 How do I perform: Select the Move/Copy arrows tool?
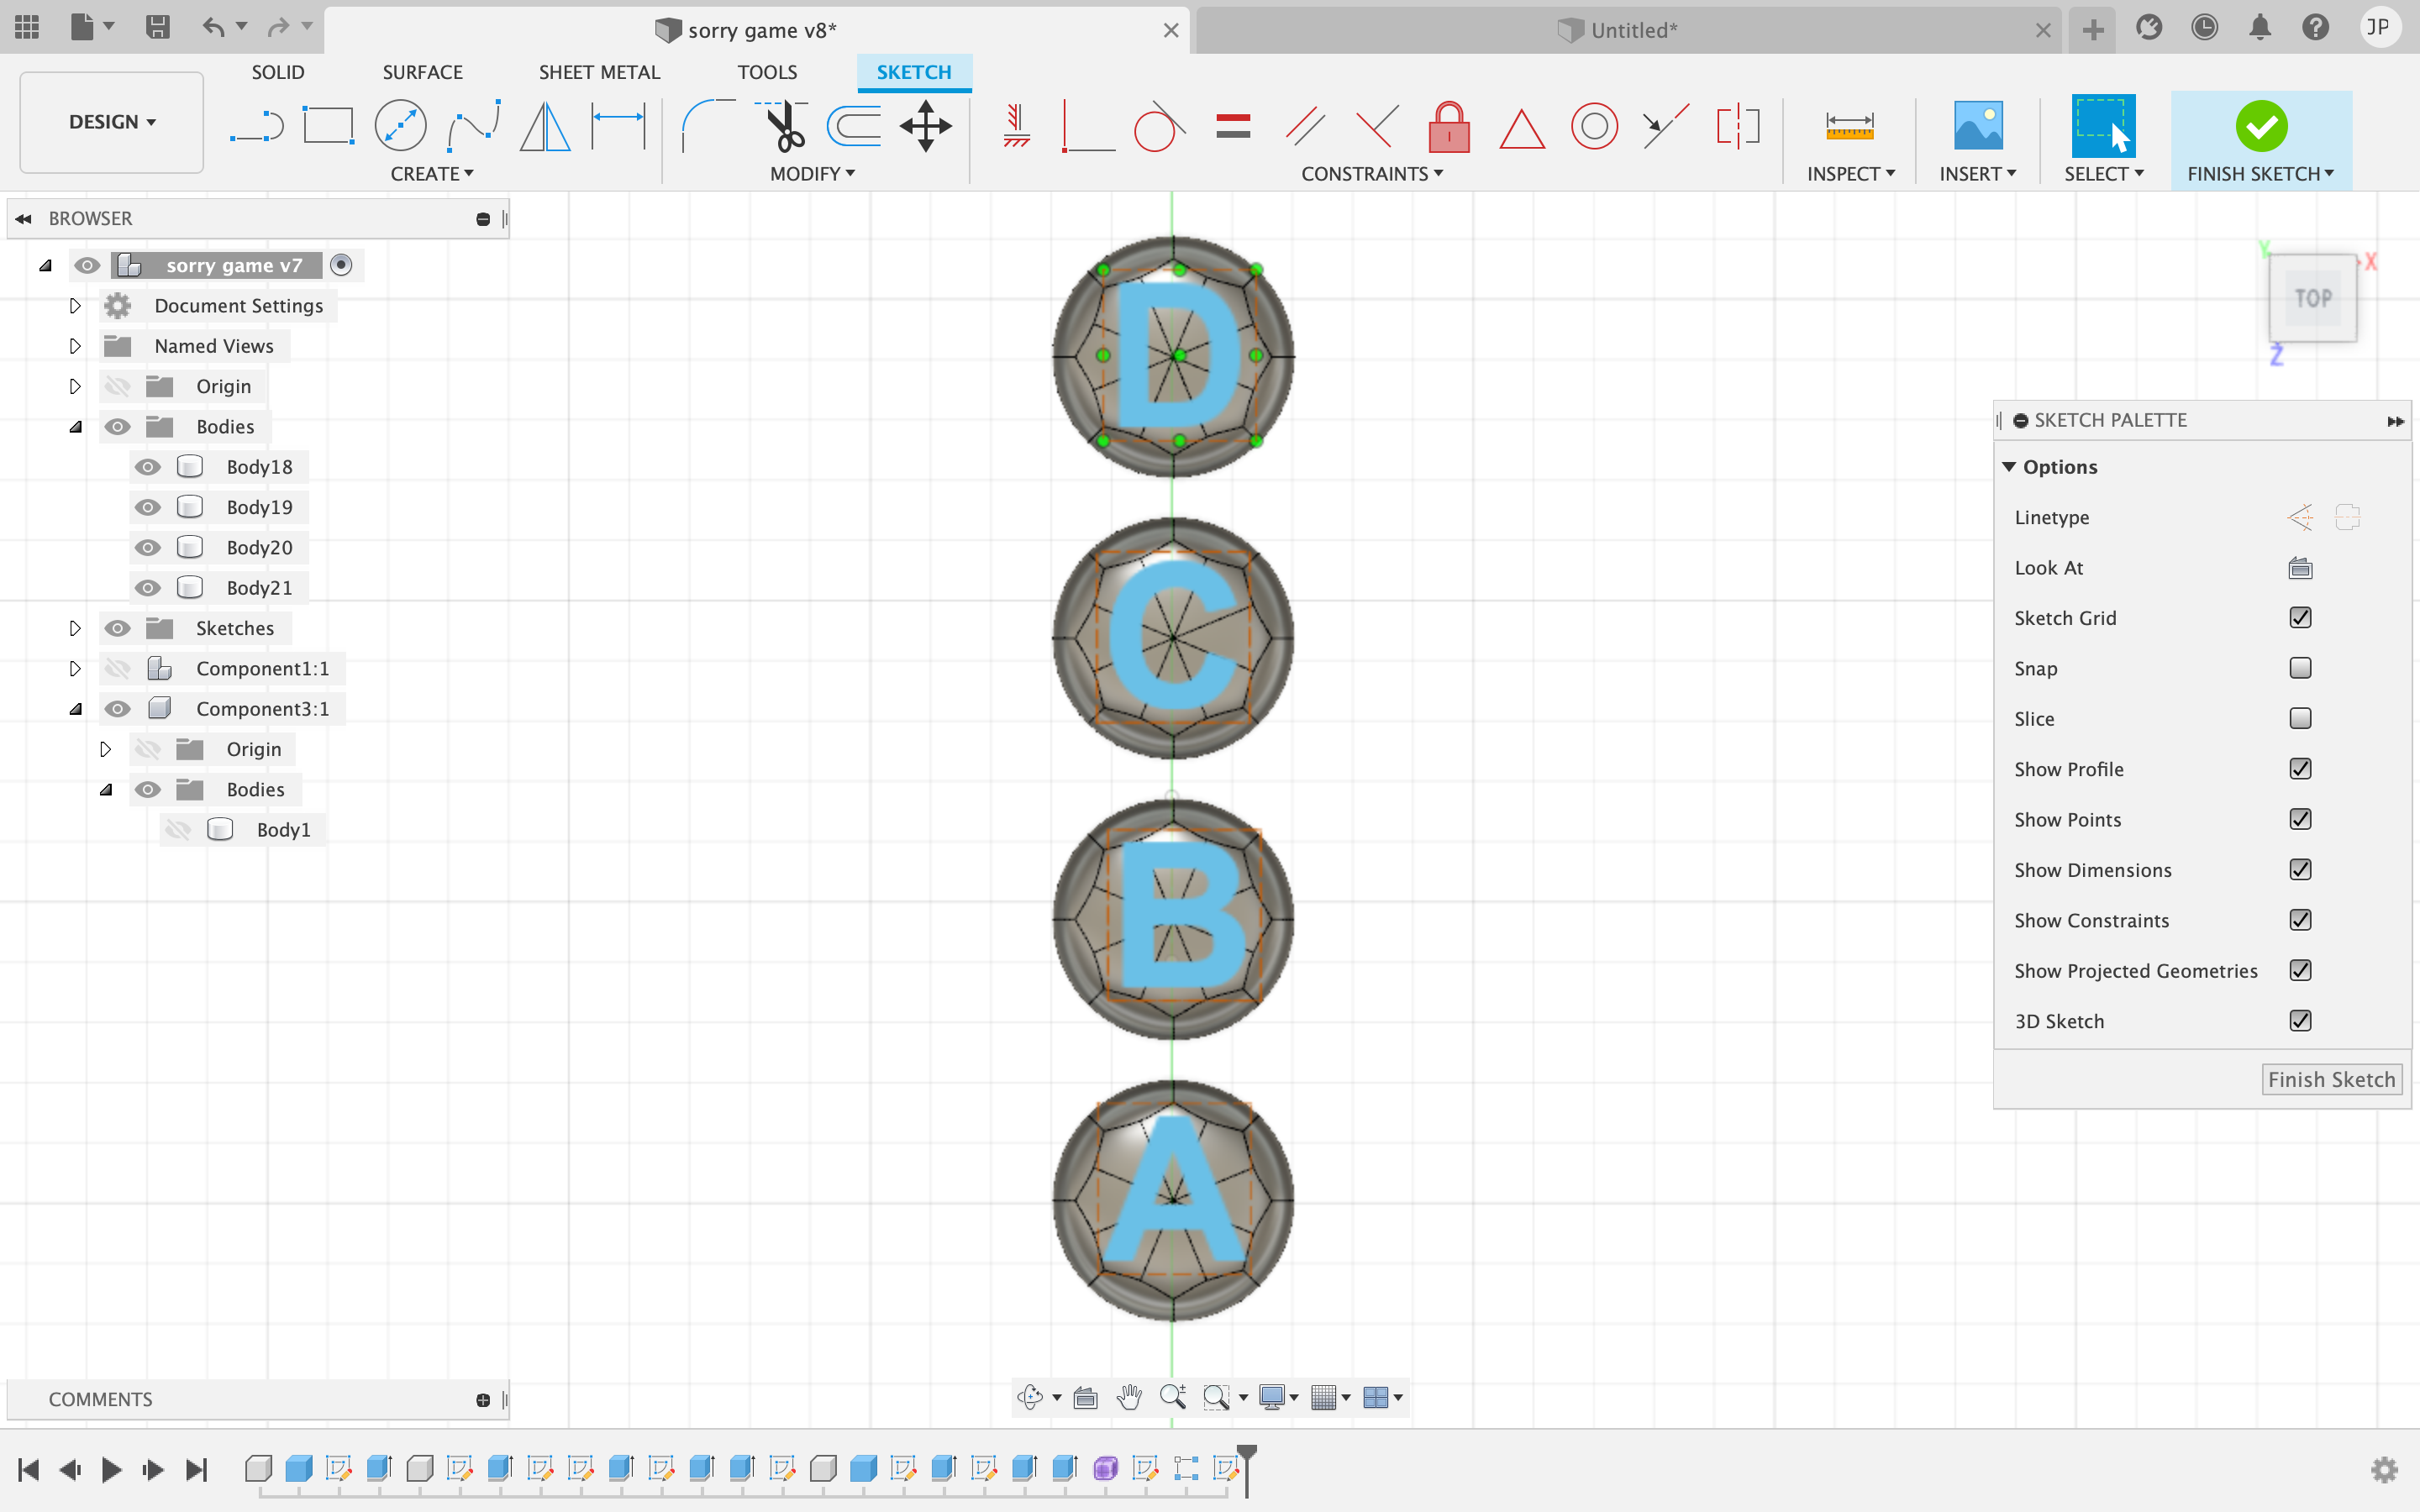pyautogui.click(x=925, y=127)
